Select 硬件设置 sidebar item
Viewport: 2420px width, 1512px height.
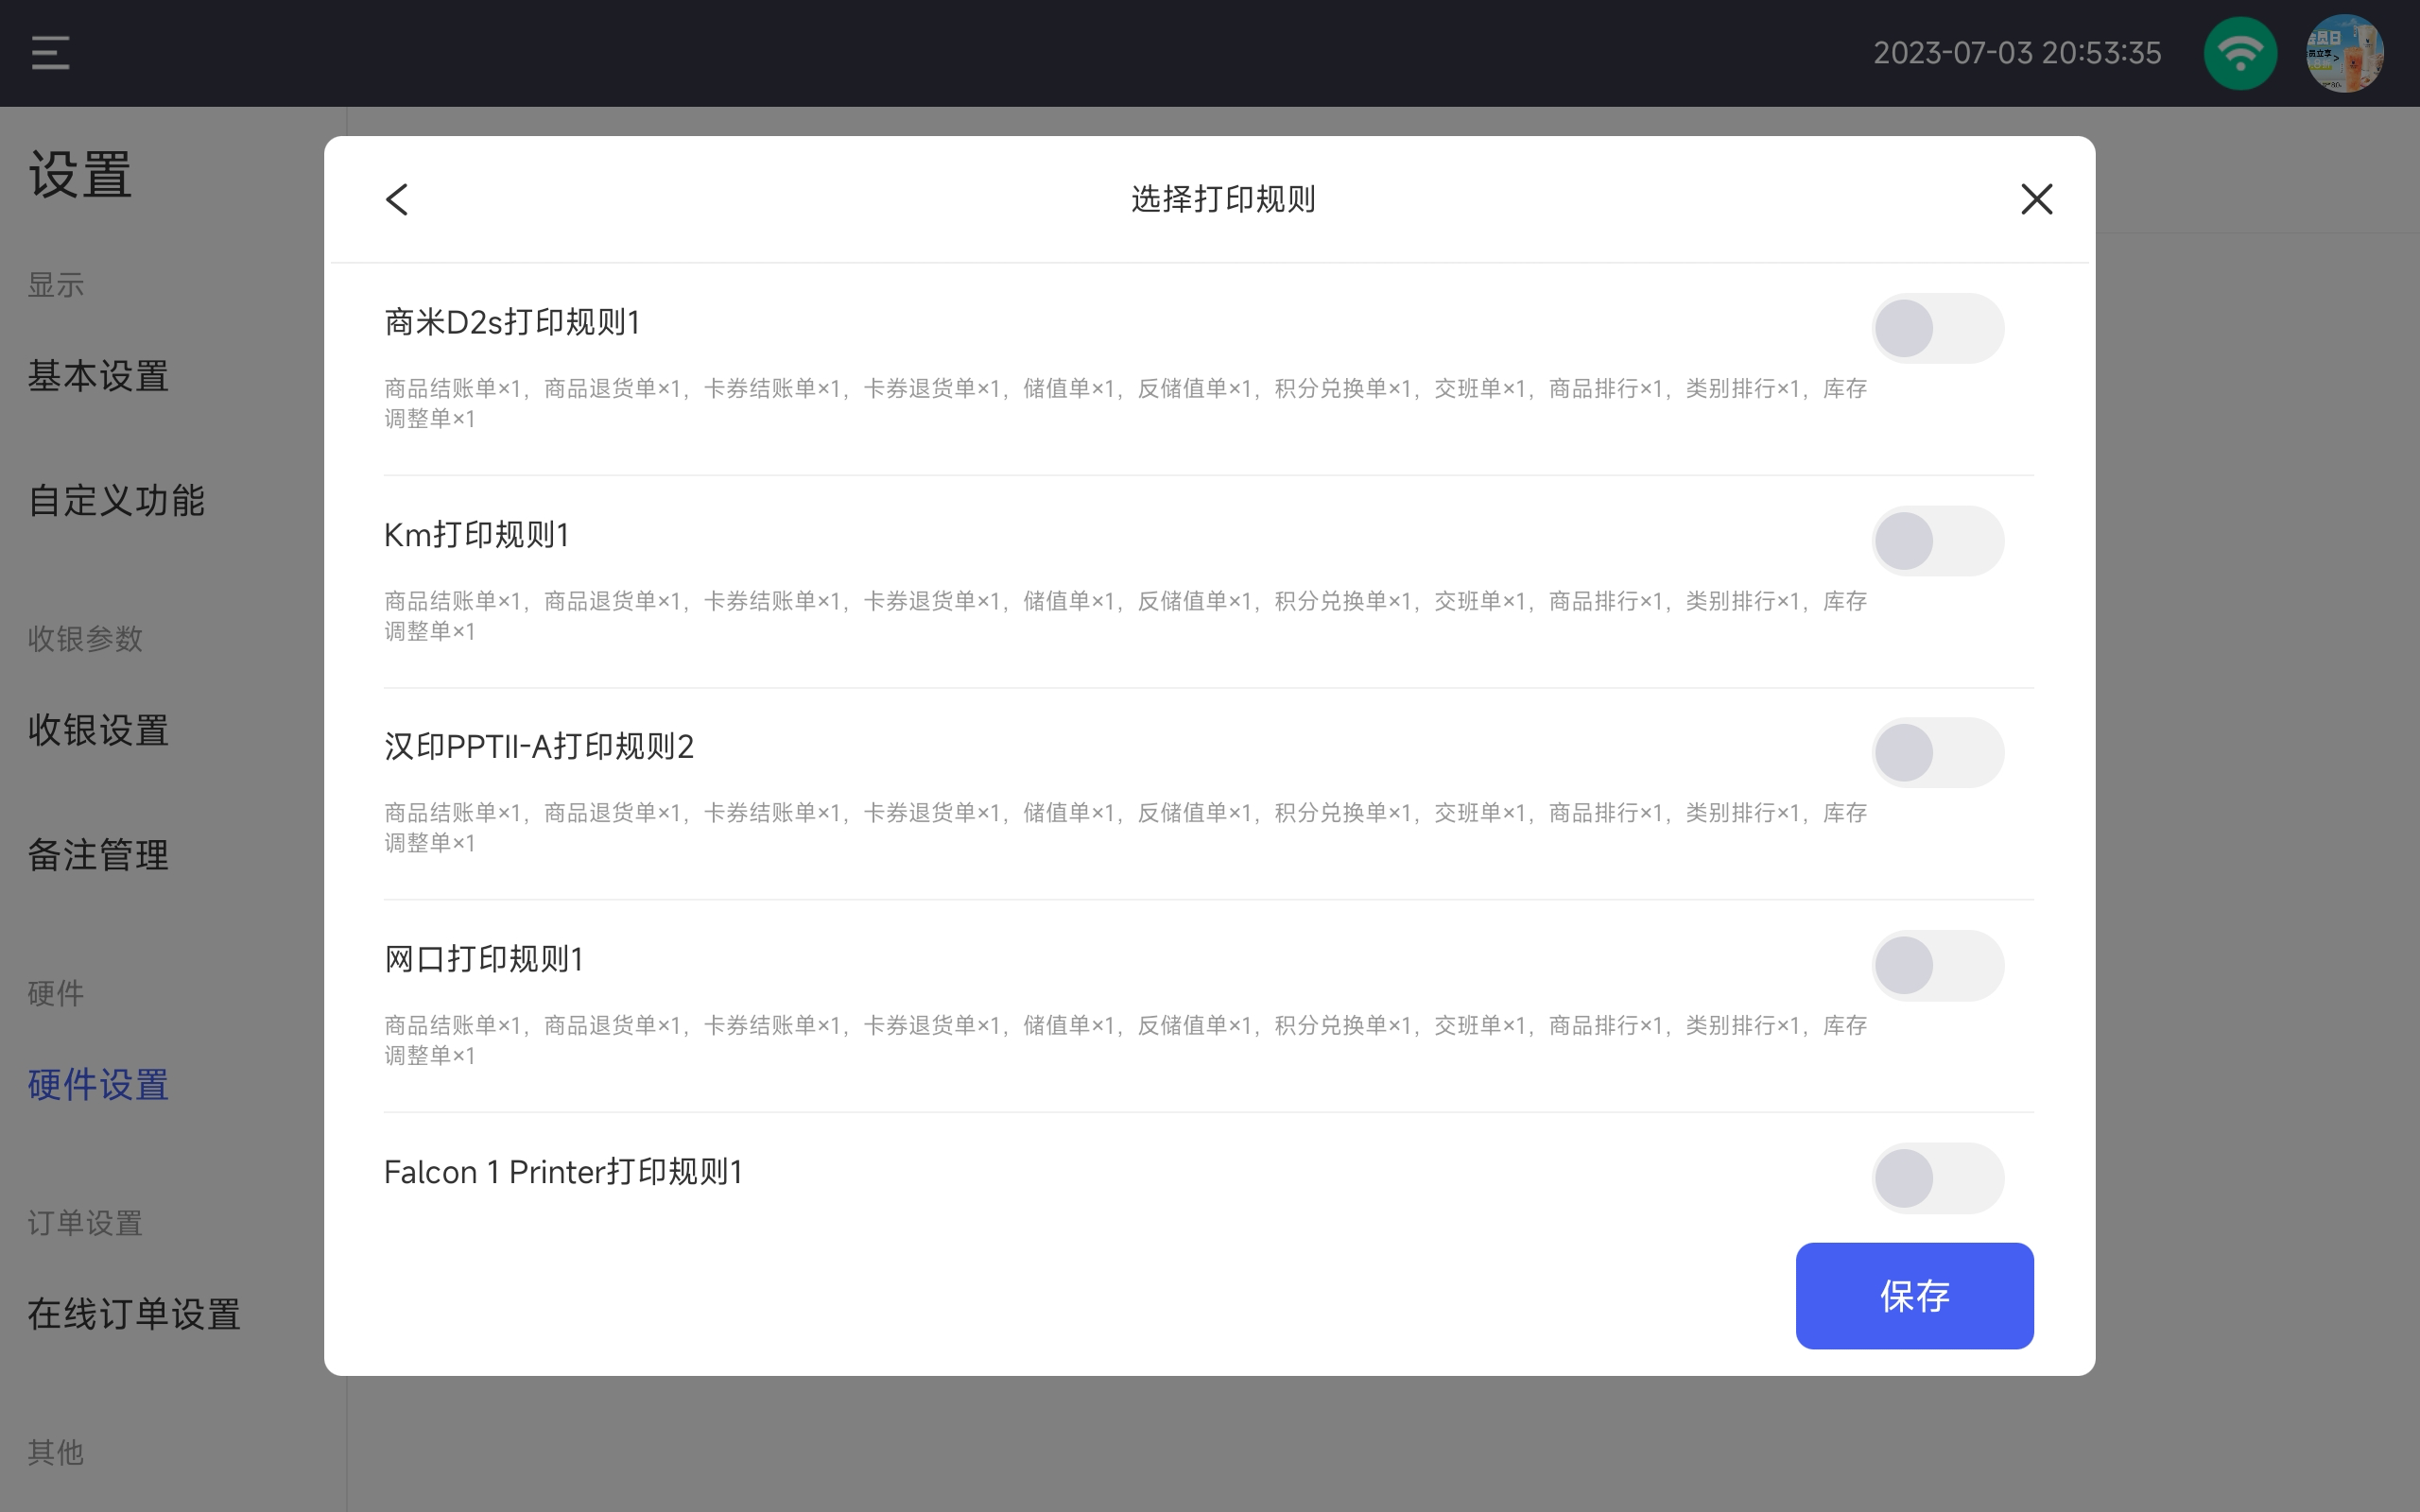pyautogui.click(x=98, y=1084)
